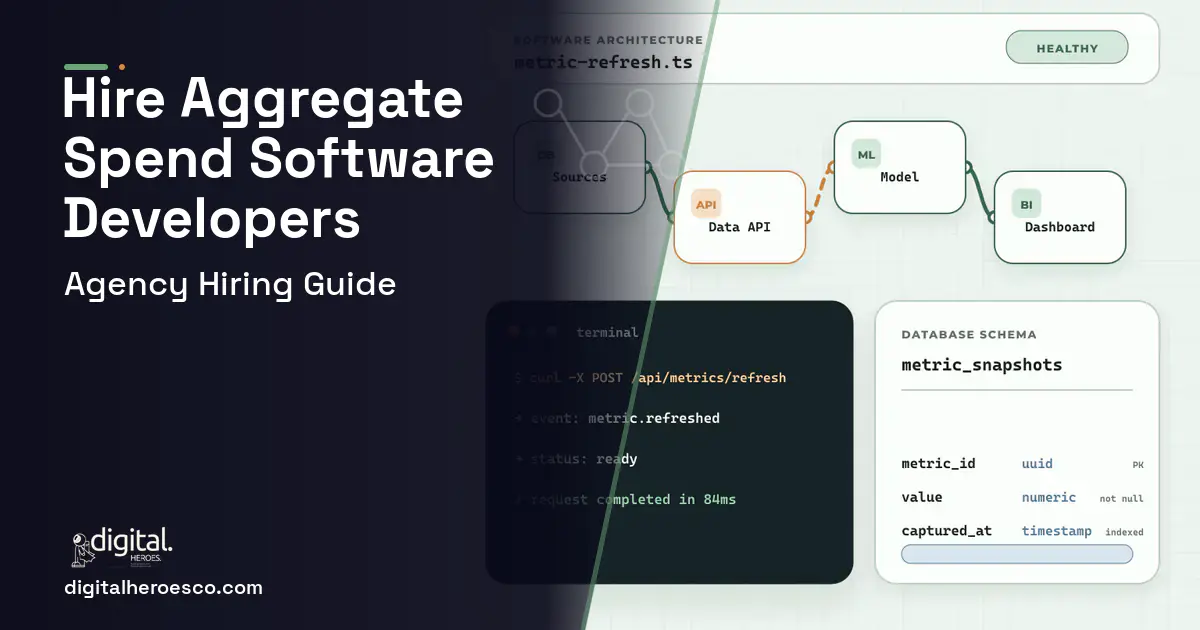Click the metric_snapshots table name

pos(982,365)
